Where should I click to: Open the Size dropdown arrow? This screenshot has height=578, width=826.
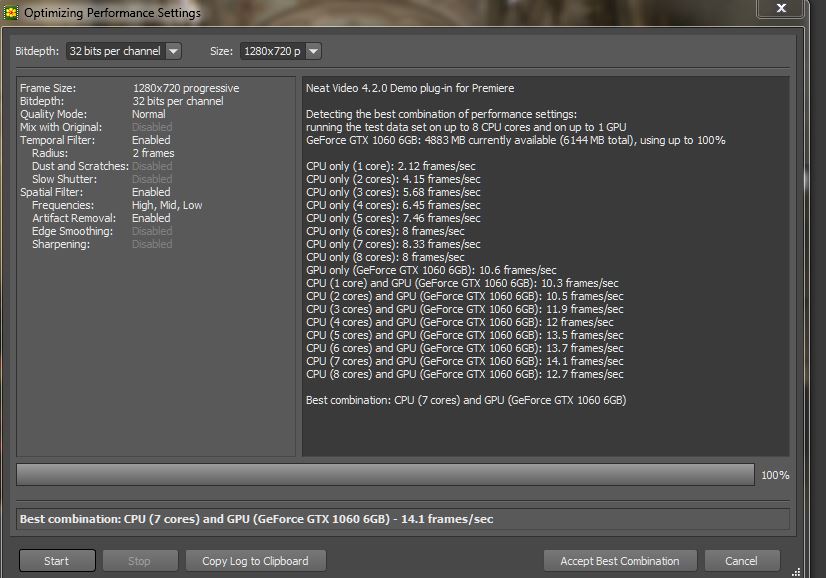click(313, 51)
